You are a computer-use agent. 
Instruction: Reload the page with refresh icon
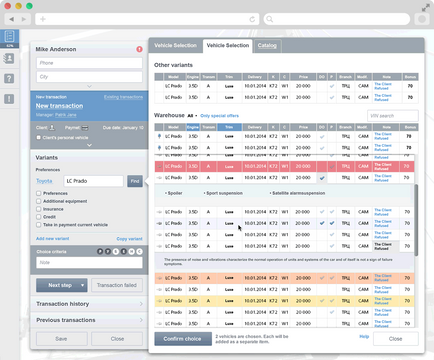coord(252,19)
